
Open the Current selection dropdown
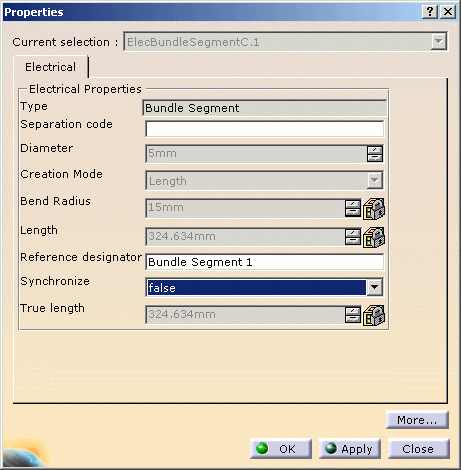click(438, 42)
